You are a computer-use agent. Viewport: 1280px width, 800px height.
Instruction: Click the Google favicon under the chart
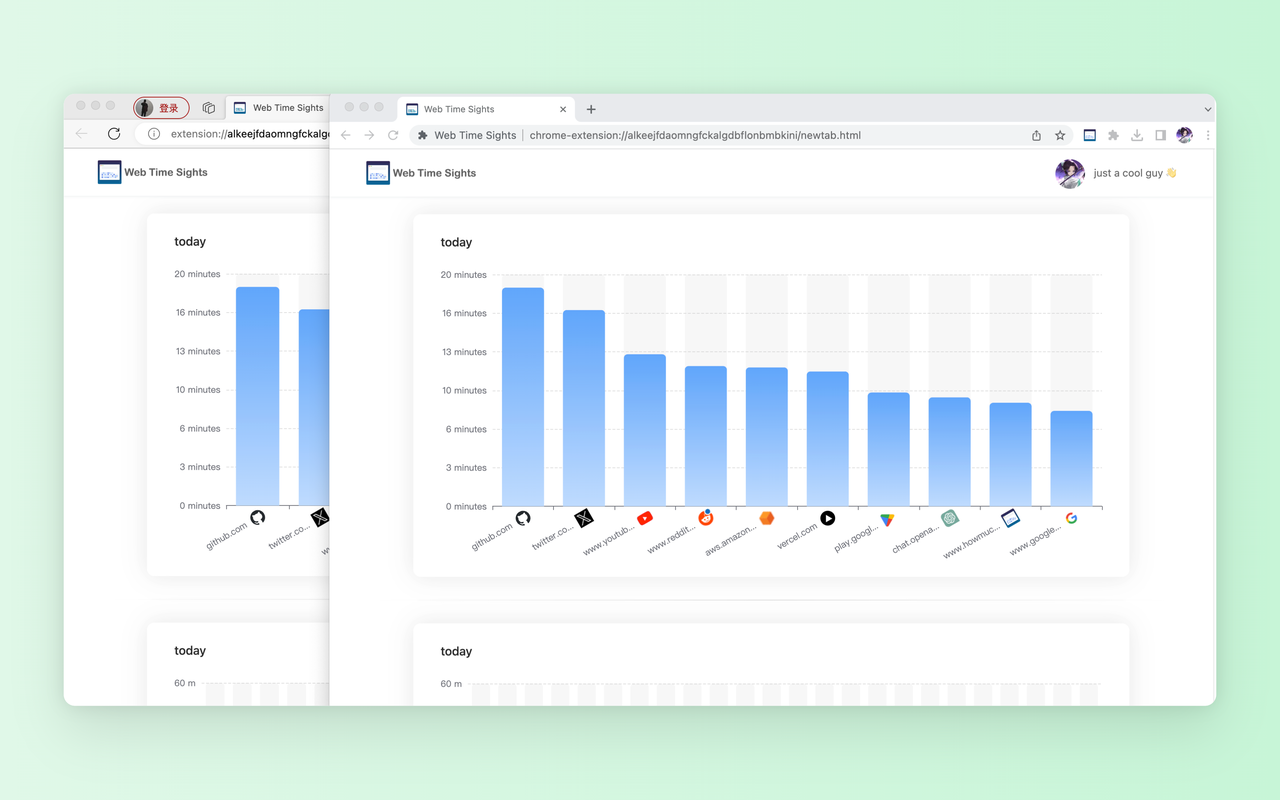tap(1071, 518)
